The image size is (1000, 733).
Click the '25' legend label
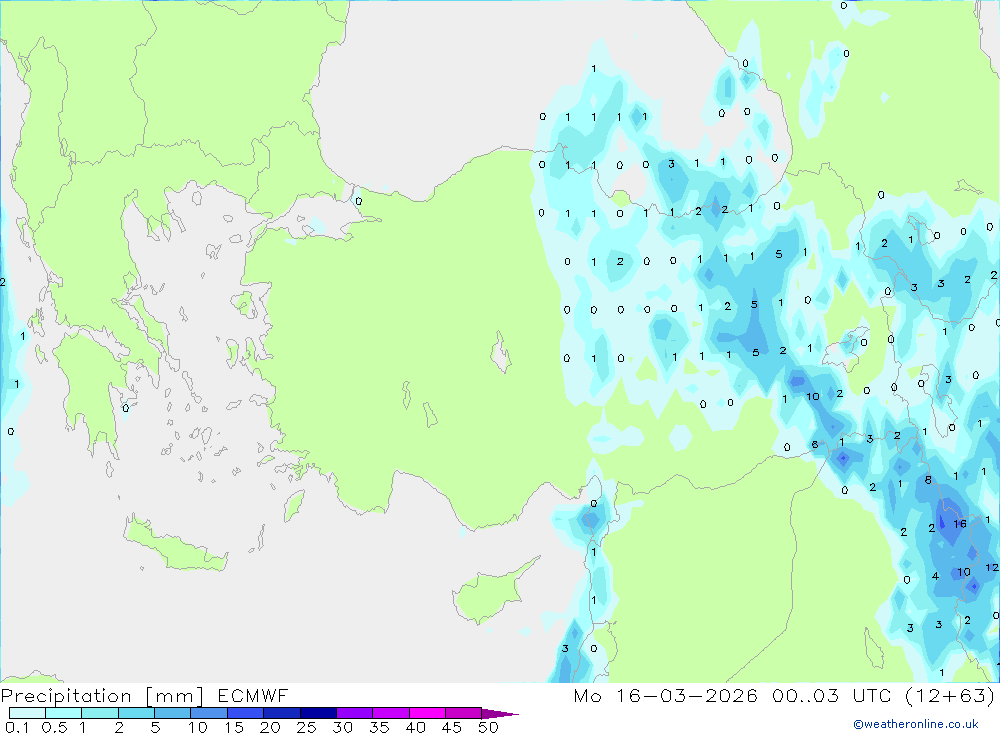point(306,727)
